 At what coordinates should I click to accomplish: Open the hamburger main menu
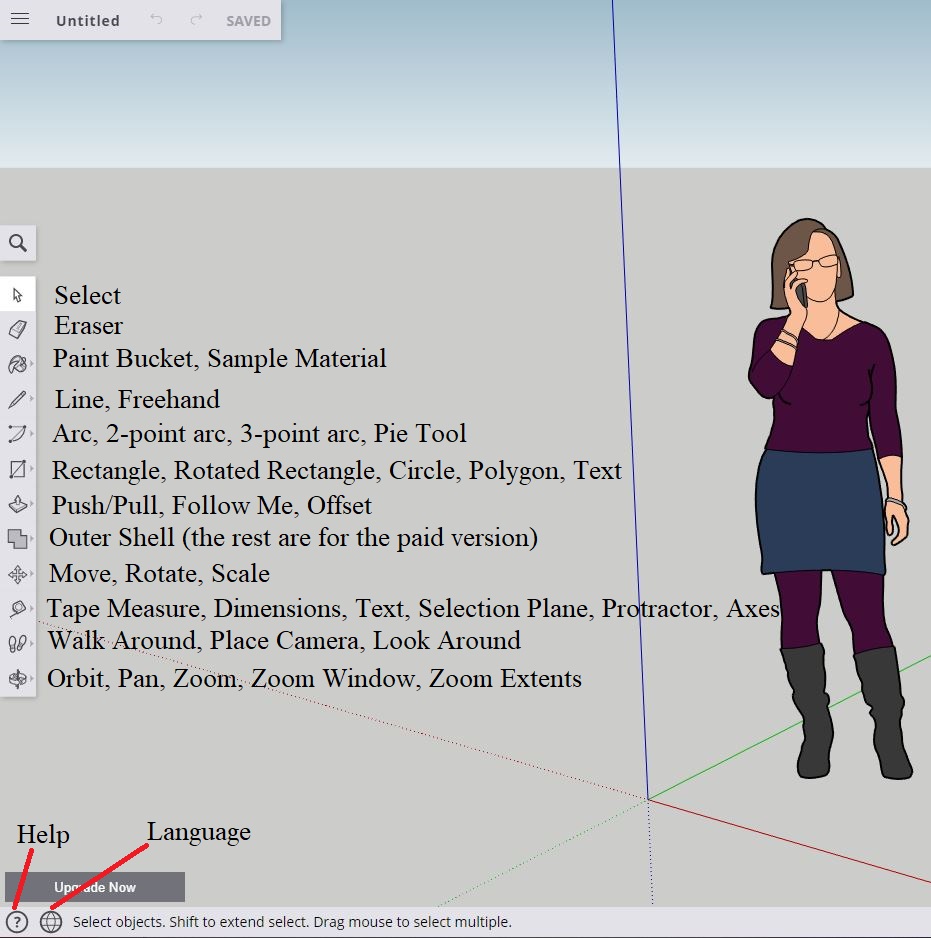pos(20,20)
